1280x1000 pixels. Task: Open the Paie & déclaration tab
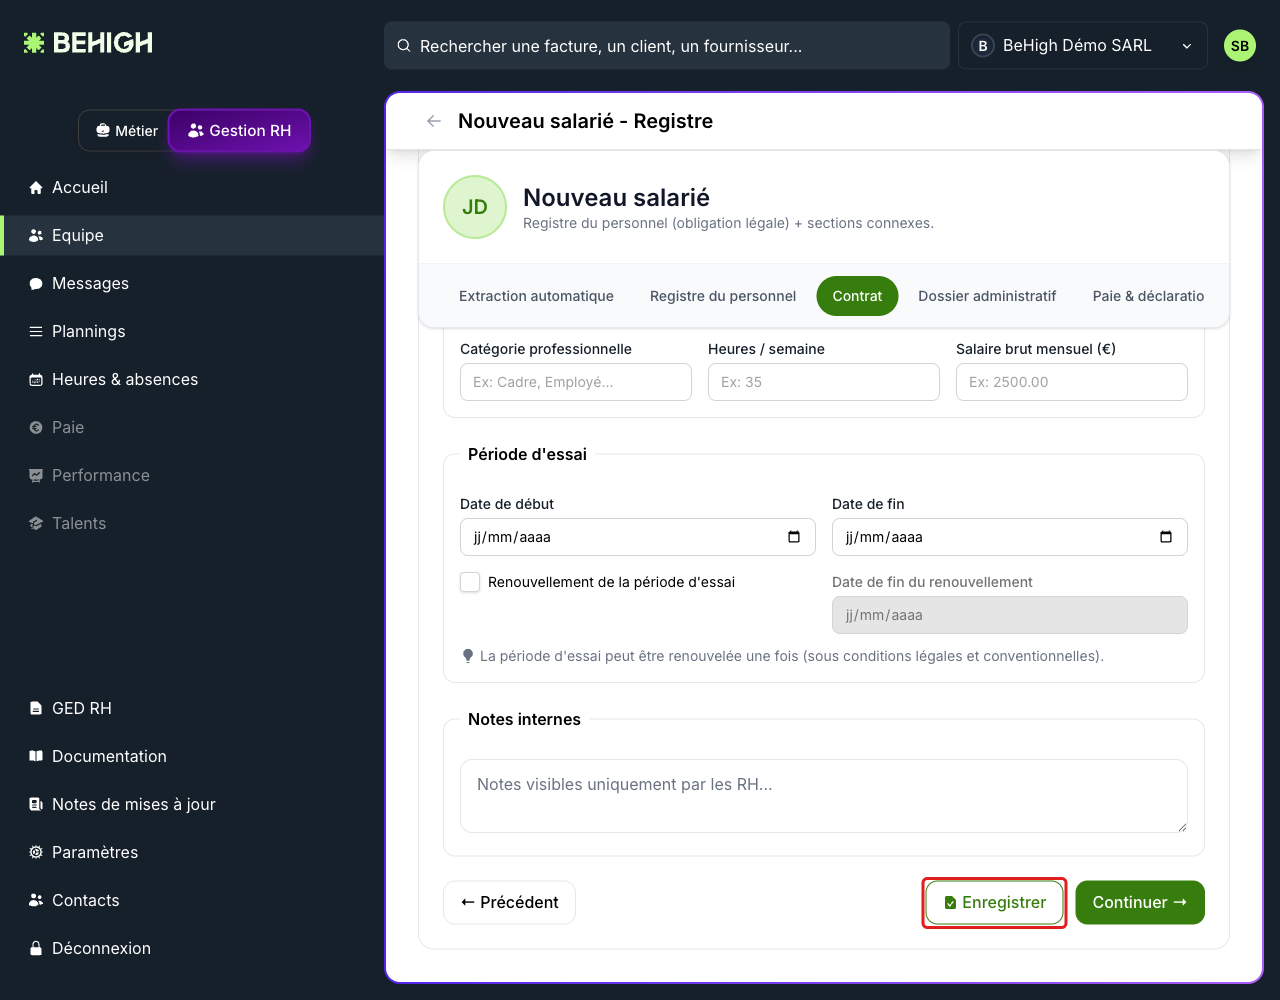[1148, 296]
